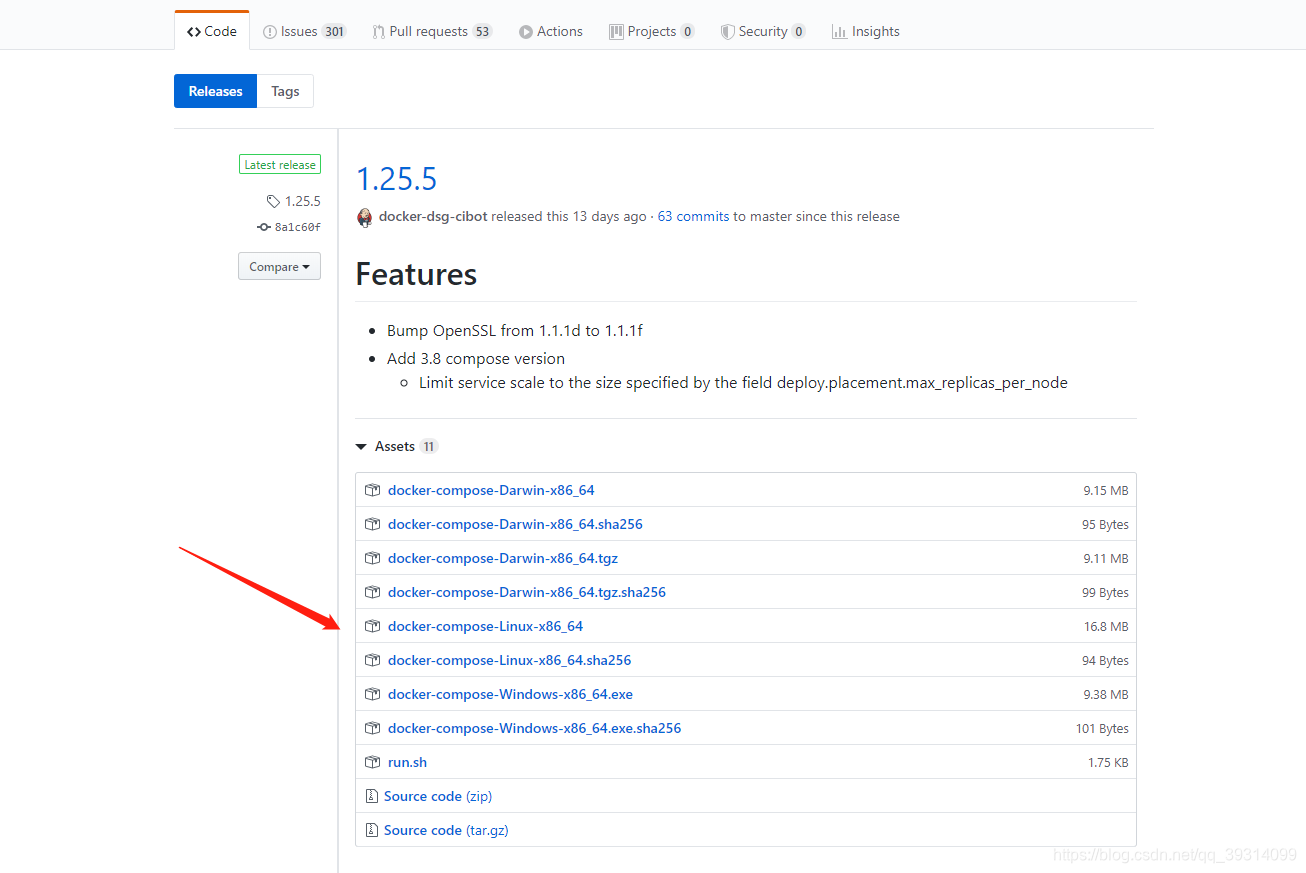Screen dimensions: 1306x873
Task: Collapse the Assets section
Action: point(397,446)
